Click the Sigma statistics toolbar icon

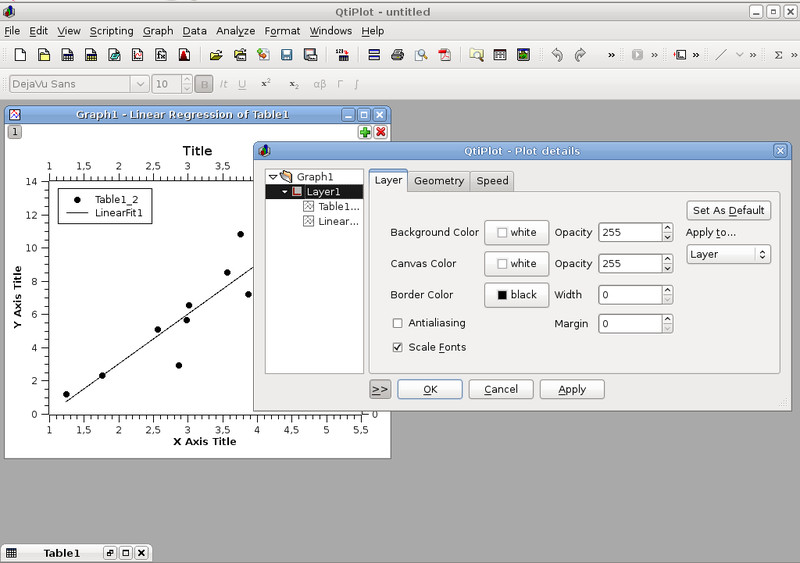[x=779, y=55]
